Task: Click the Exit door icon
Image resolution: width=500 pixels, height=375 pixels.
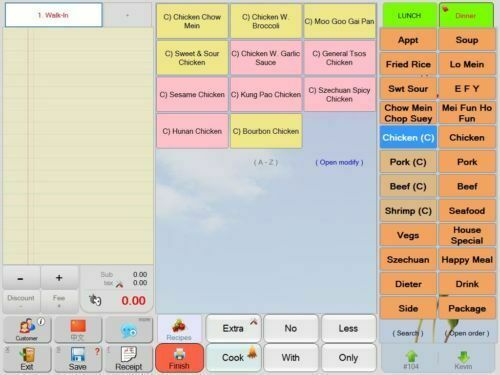Action: 27,359
